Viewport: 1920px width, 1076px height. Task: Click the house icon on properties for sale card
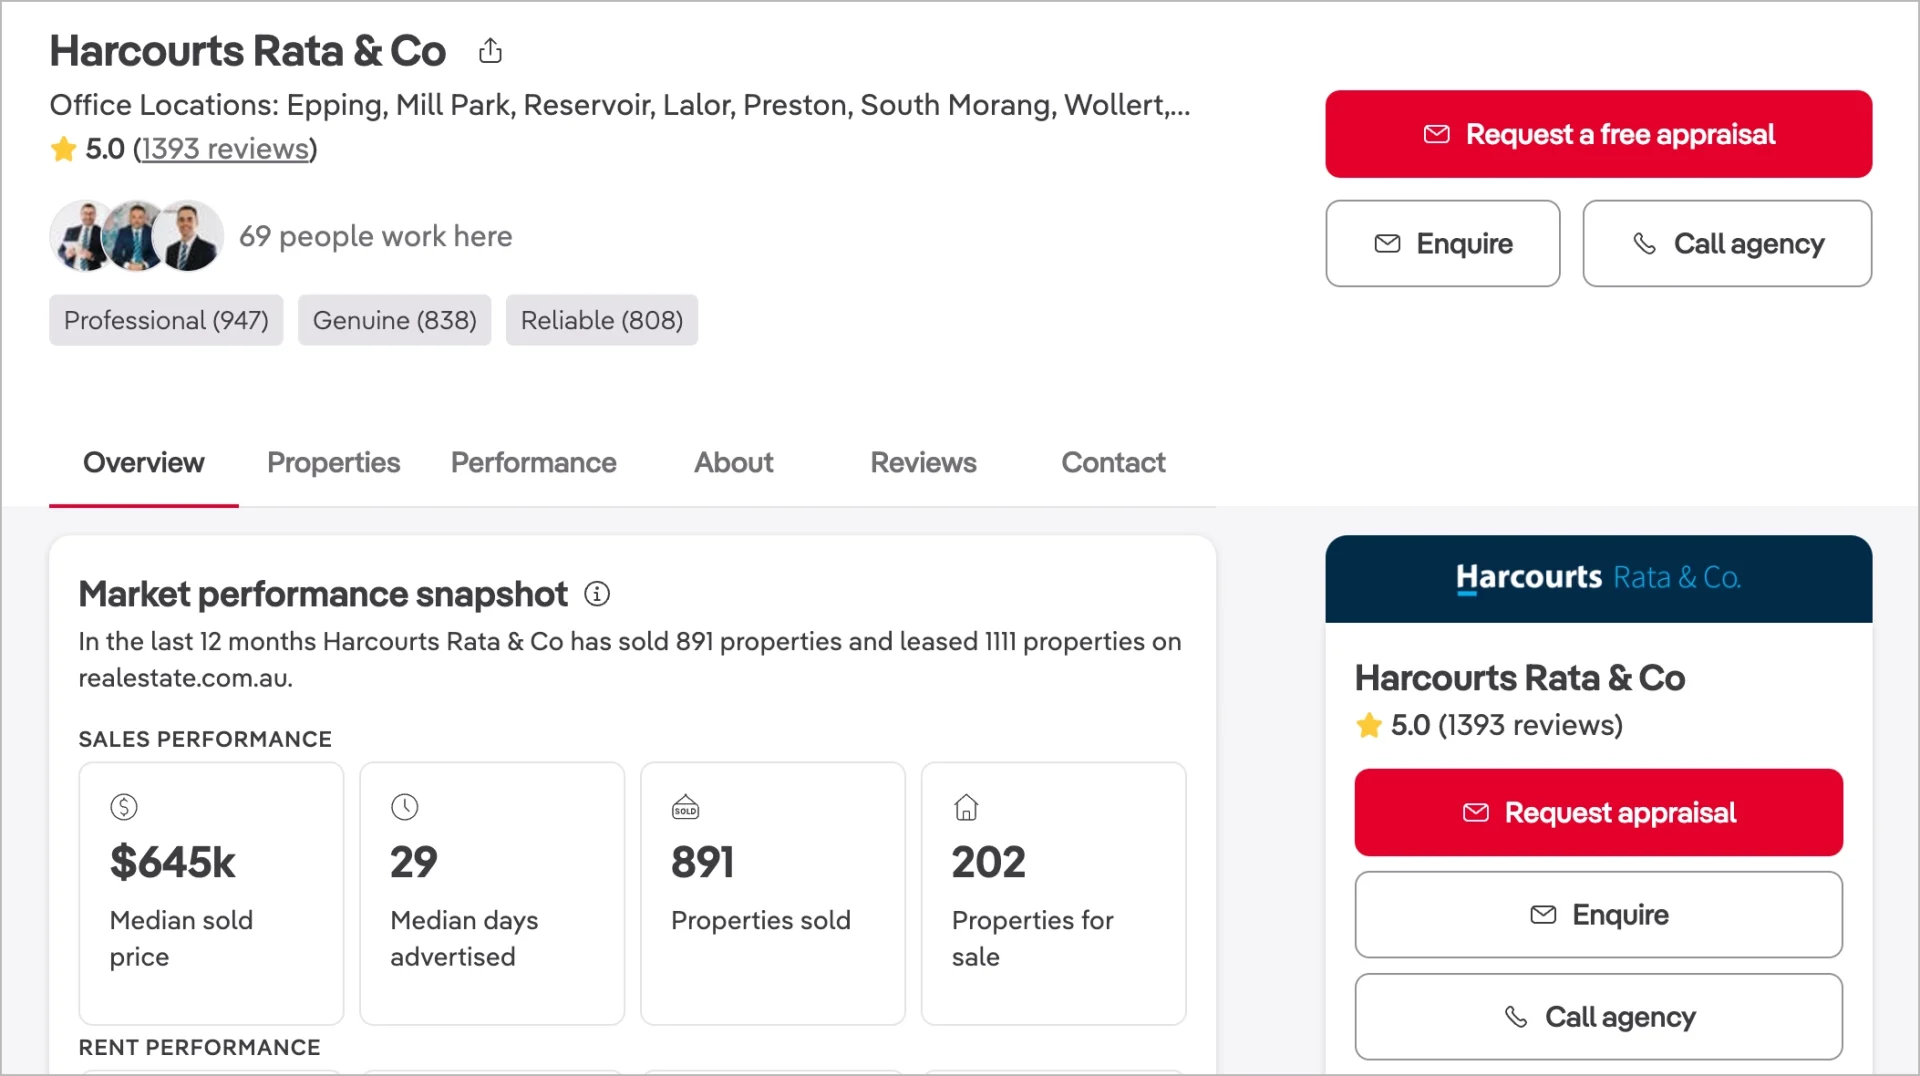(x=966, y=807)
